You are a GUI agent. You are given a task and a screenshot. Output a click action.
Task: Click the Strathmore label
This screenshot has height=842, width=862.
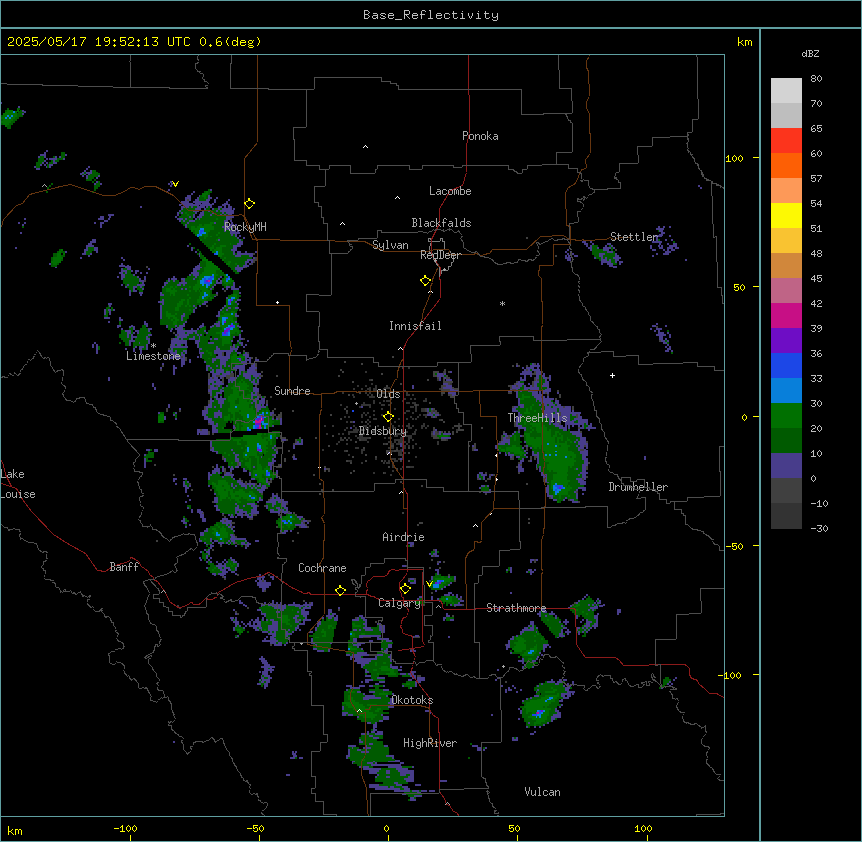[x=516, y=608]
